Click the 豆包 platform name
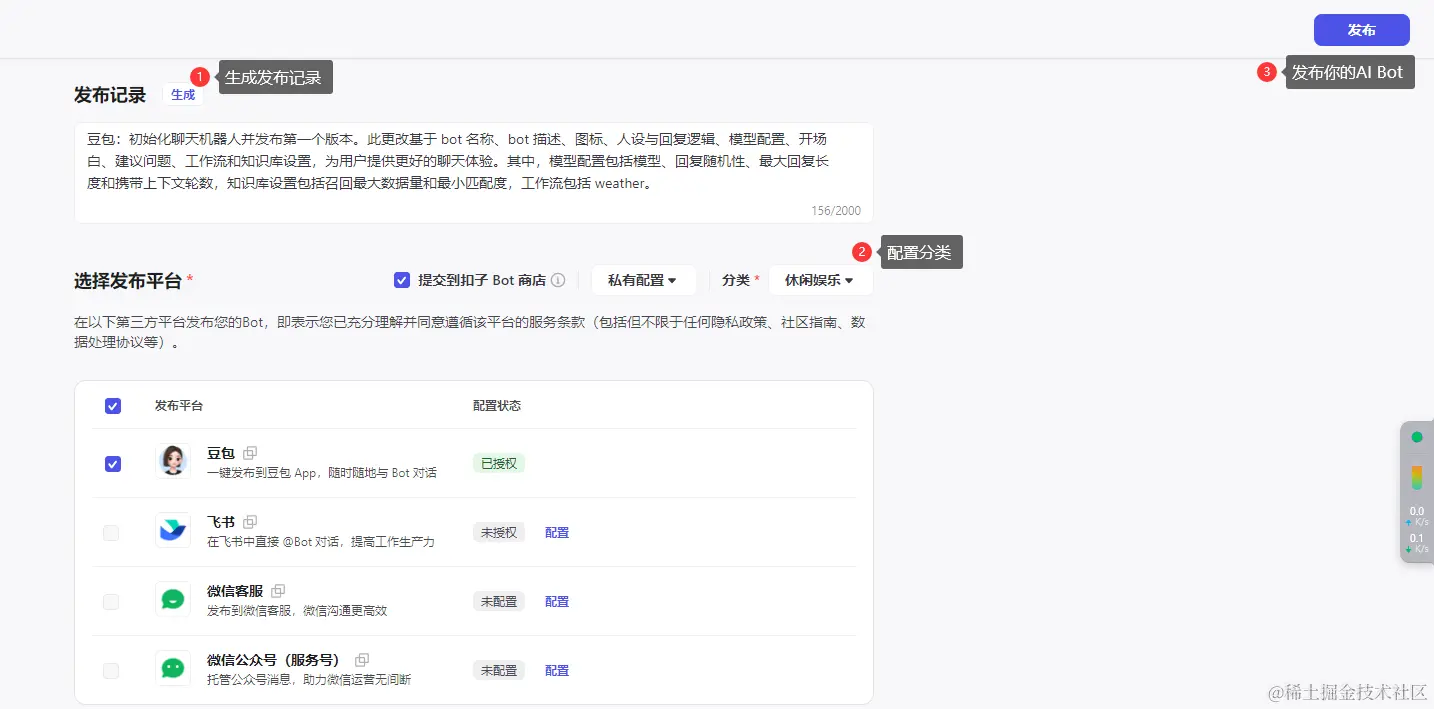Image resolution: width=1434 pixels, height=709 pixels. (221, 453)
